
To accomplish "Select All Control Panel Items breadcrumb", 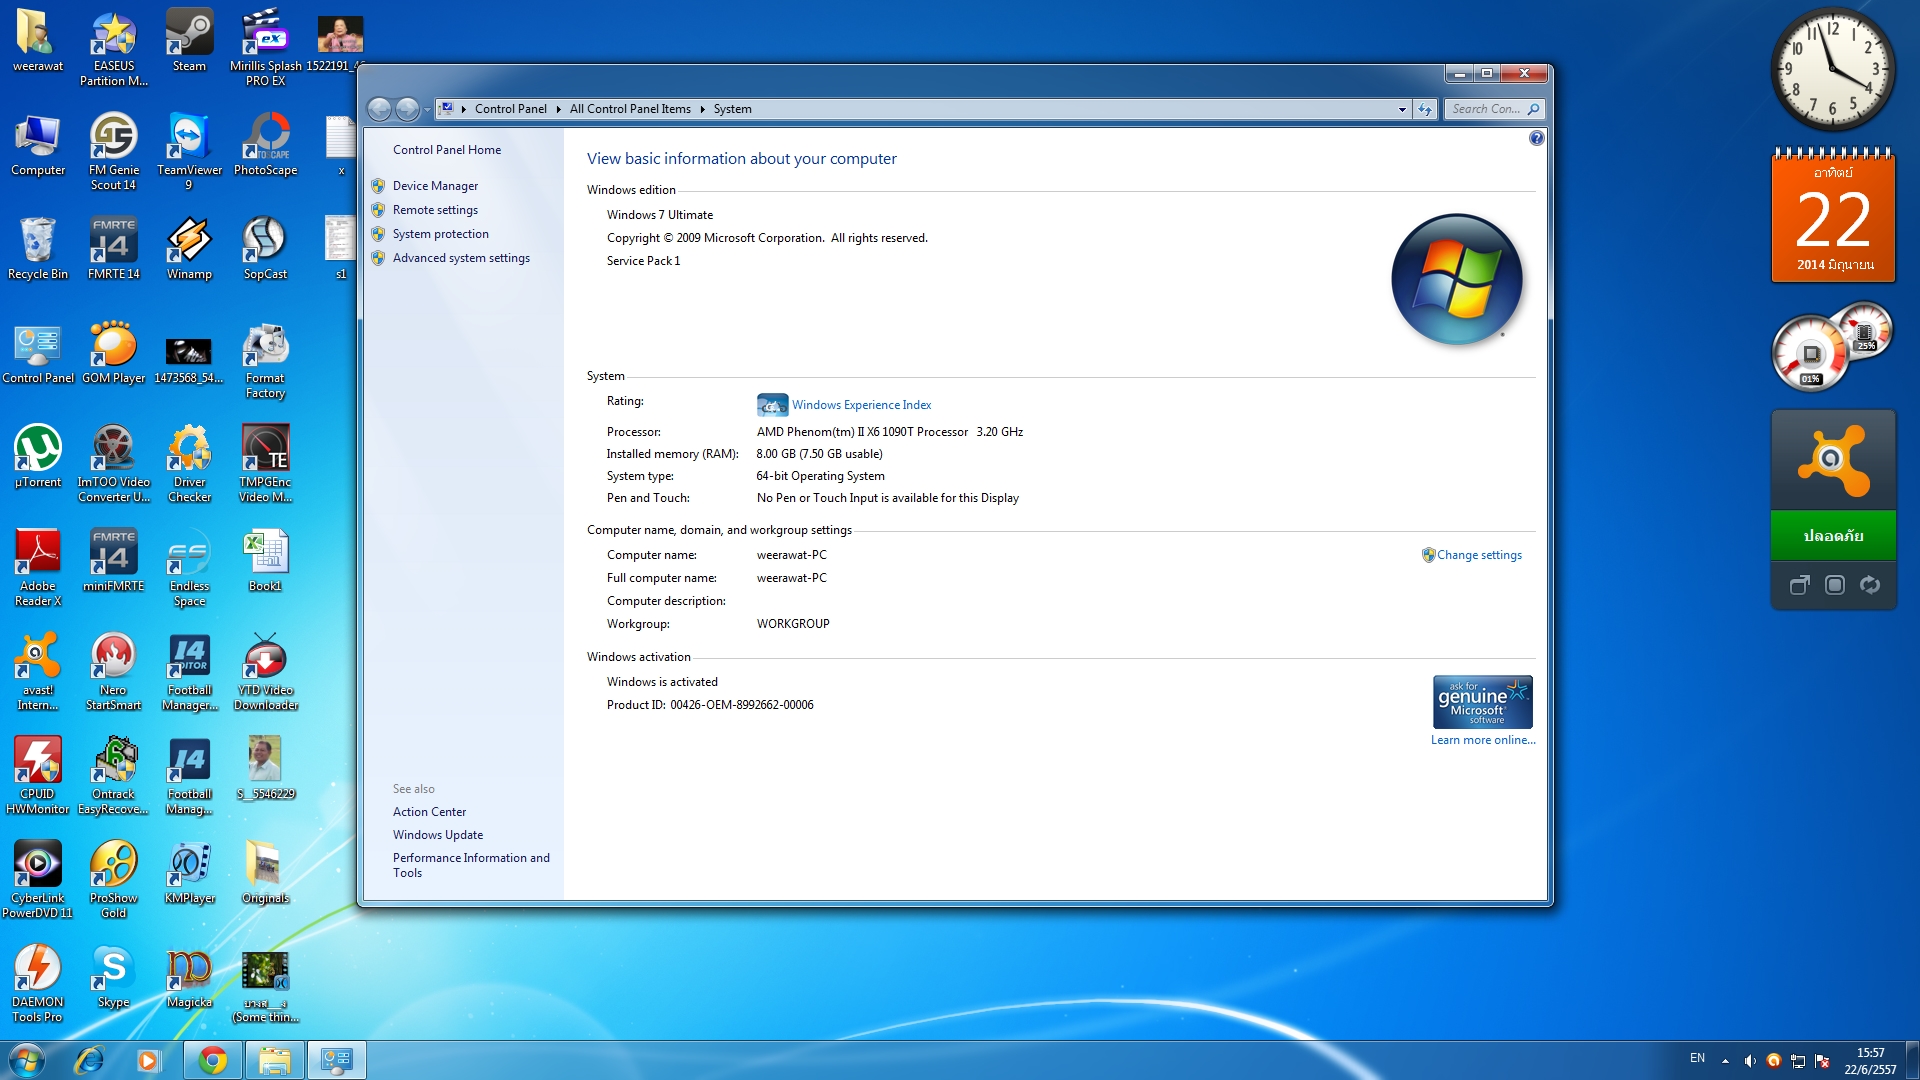I will pos(630,109).
